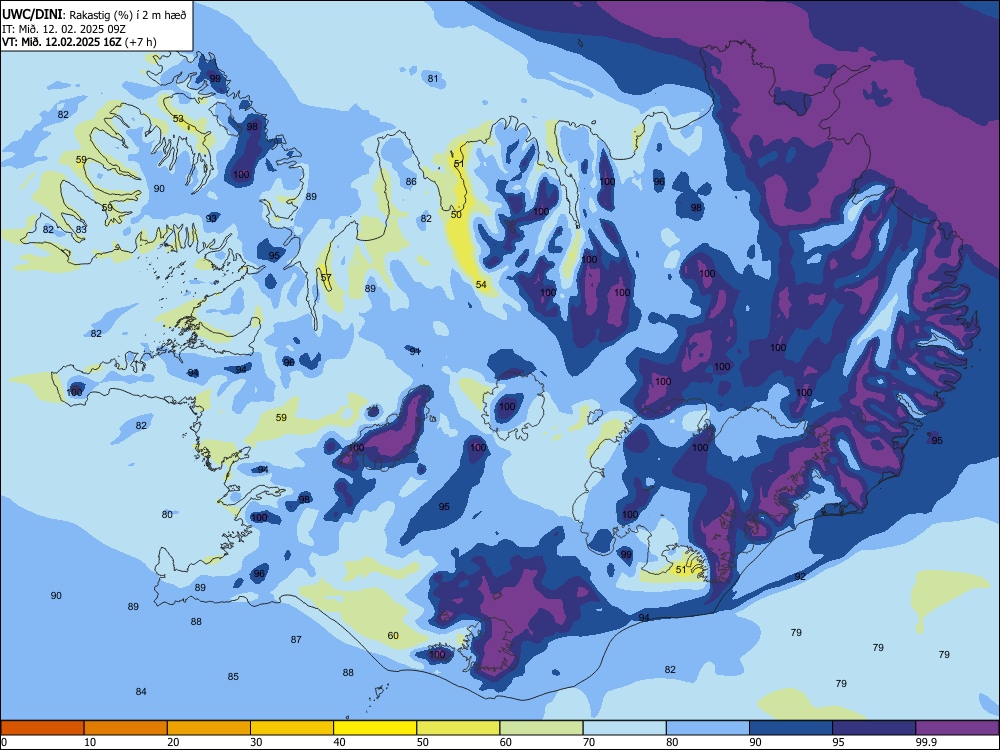Click the purple legend swatch above 99.9
The image size is (1000, 750).
click(x=957, y=728)
